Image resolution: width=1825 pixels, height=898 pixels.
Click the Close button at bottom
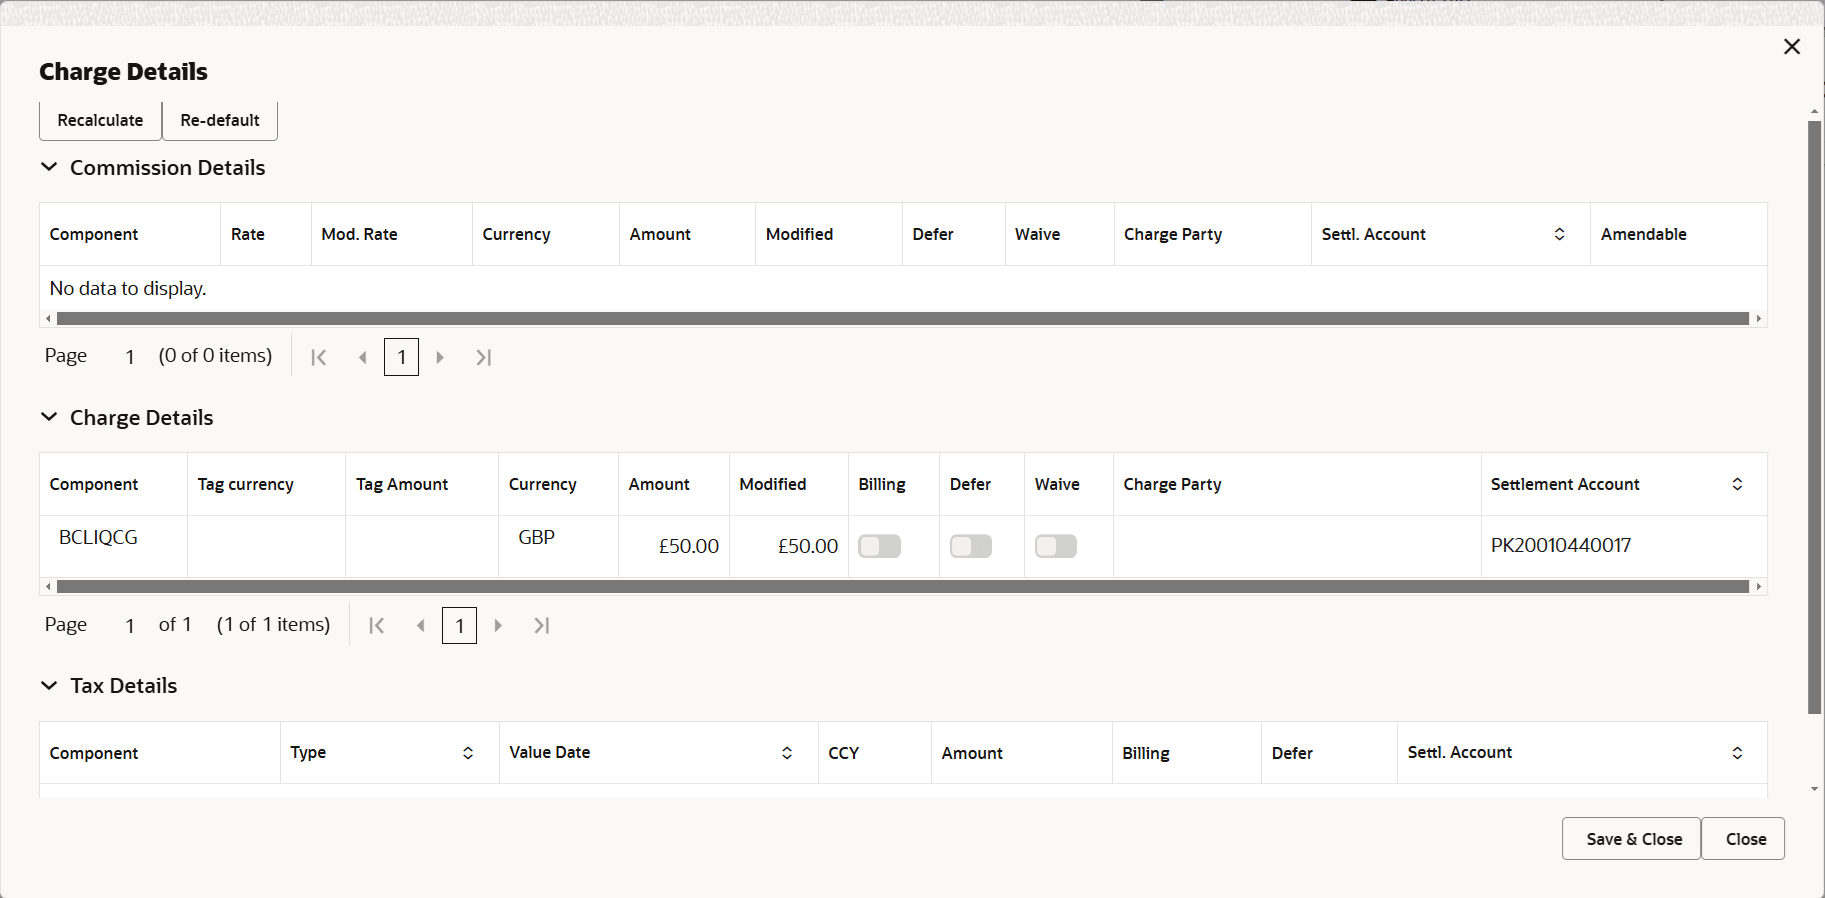1744,839
